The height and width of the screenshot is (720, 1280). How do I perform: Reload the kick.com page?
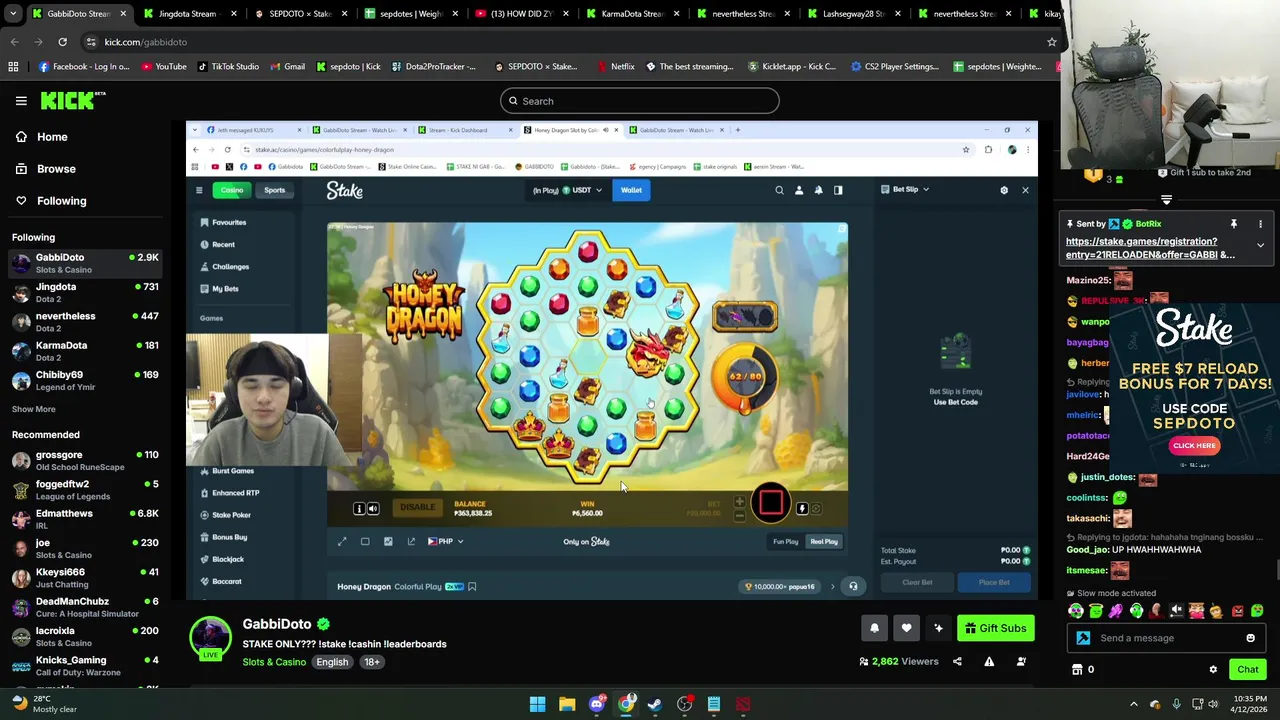62,42
